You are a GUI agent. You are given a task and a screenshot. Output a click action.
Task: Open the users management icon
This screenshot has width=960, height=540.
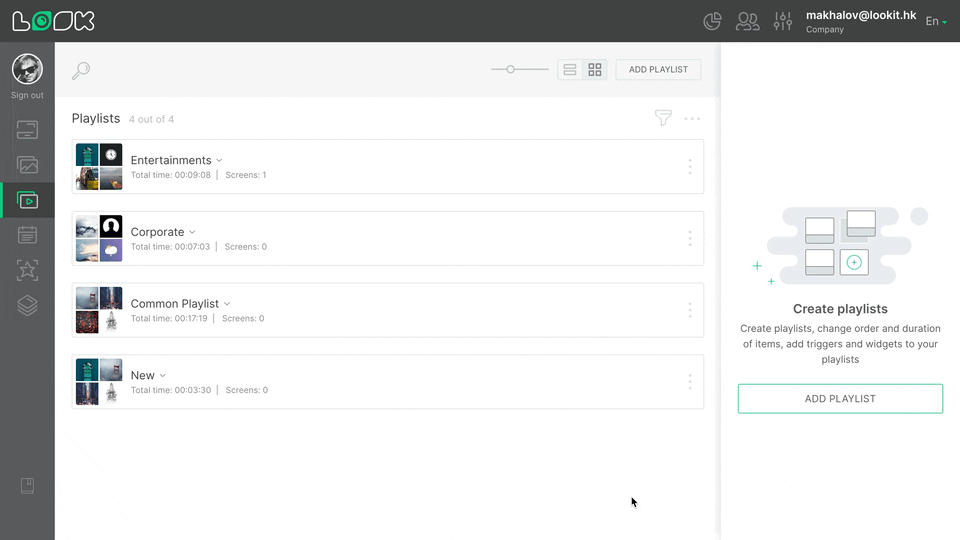pos(747,21)
